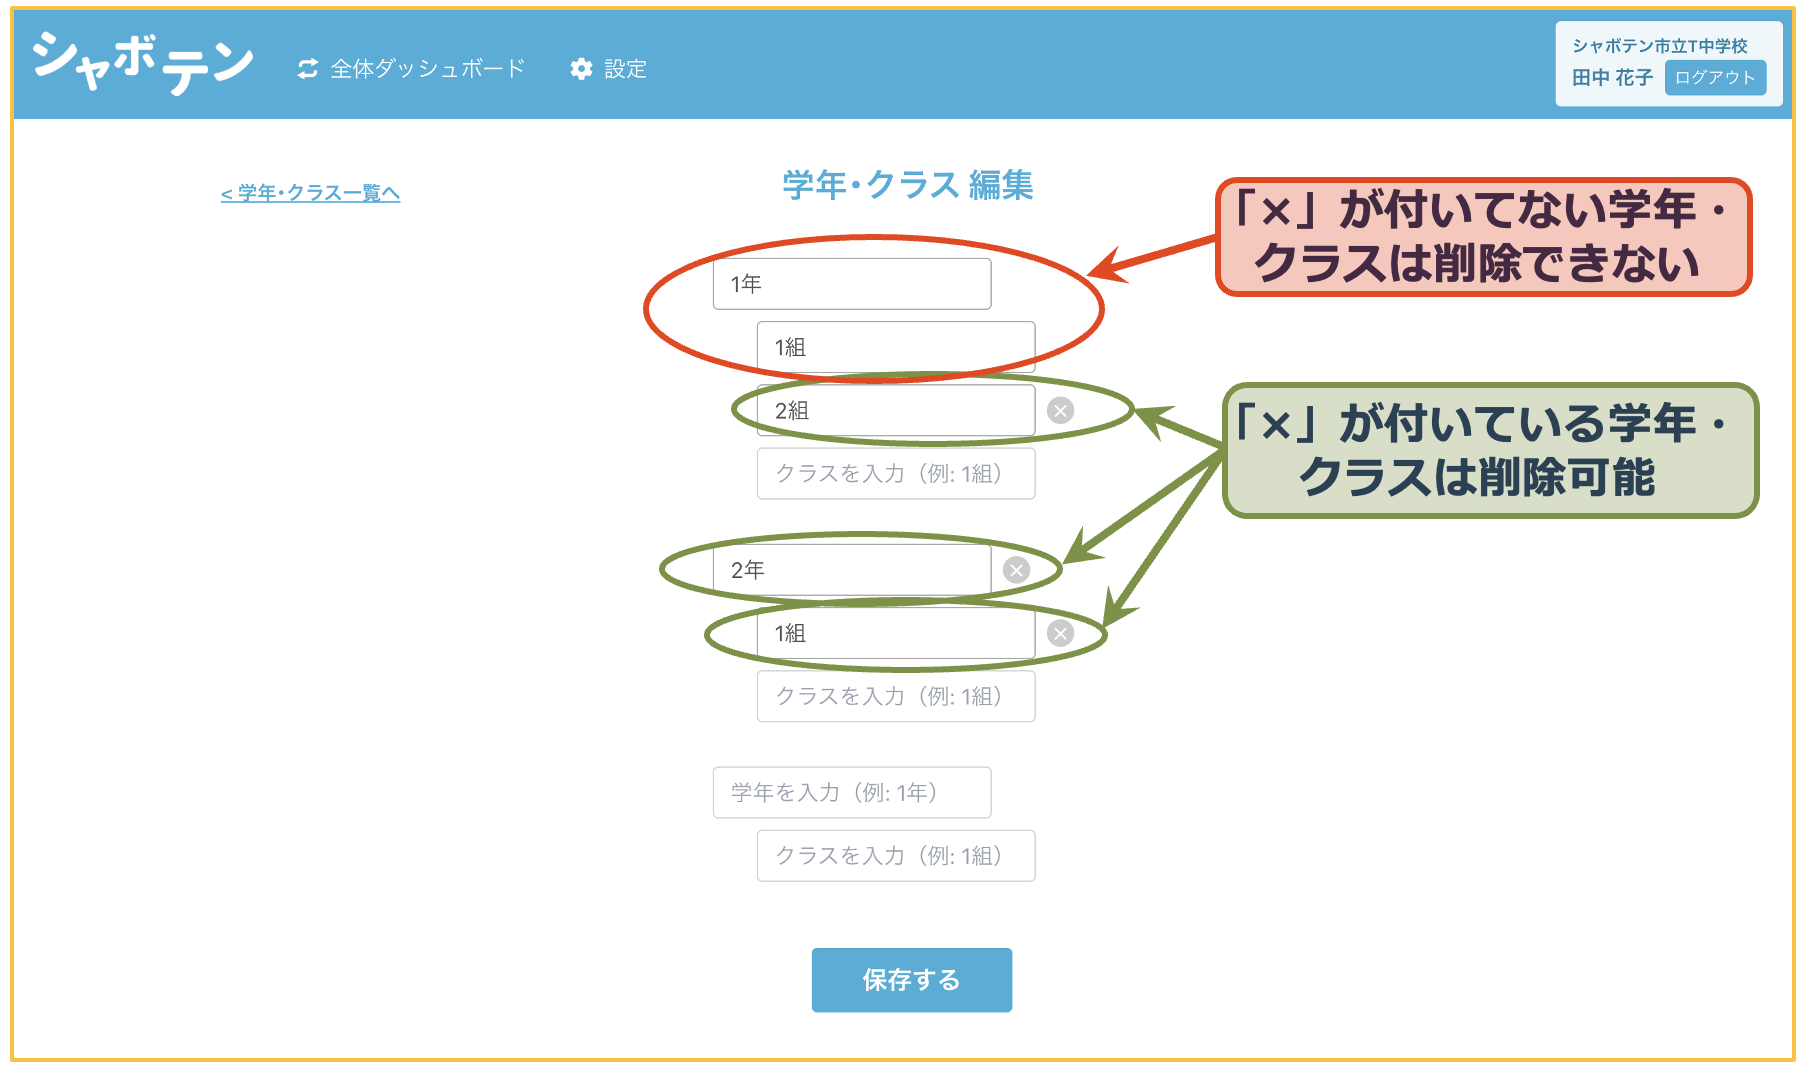The width and height of the screenshot is (1802, 1069).
Task: Click the empty class field under 1年
Action: [x=896, y=473]
